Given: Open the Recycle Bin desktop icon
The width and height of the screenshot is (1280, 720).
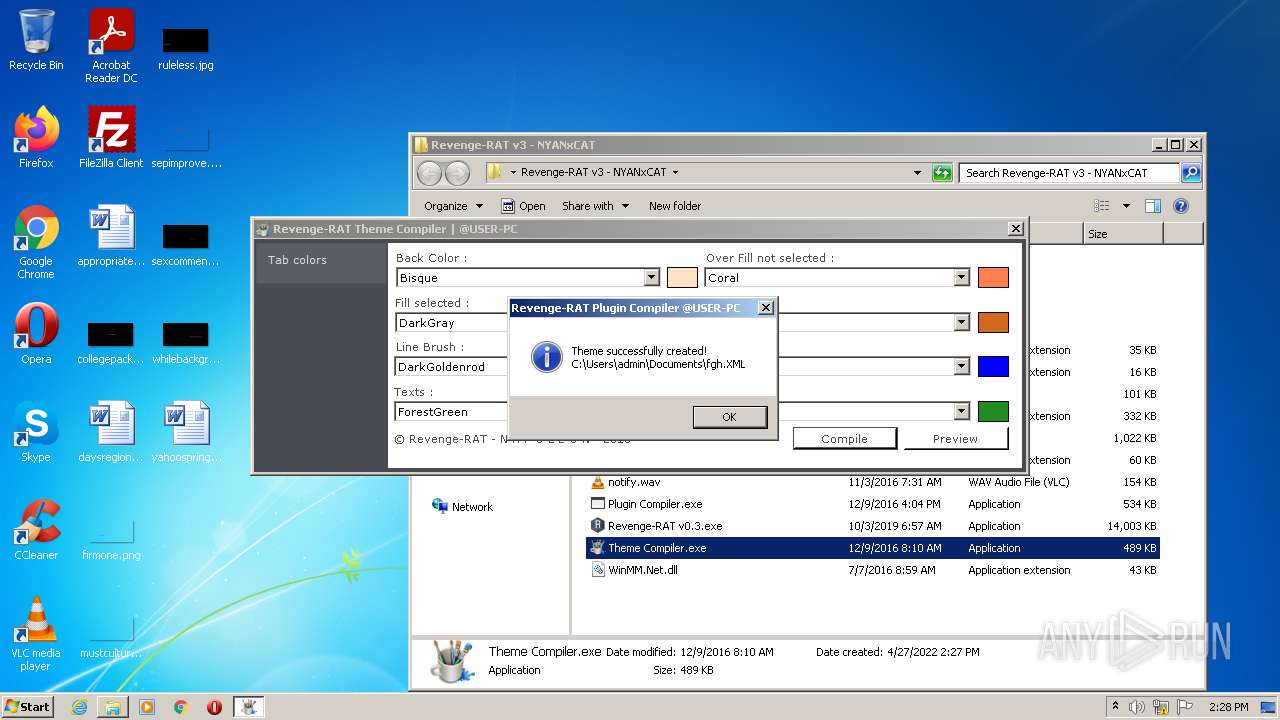Looking at the screenshot, I should [36, 40].
